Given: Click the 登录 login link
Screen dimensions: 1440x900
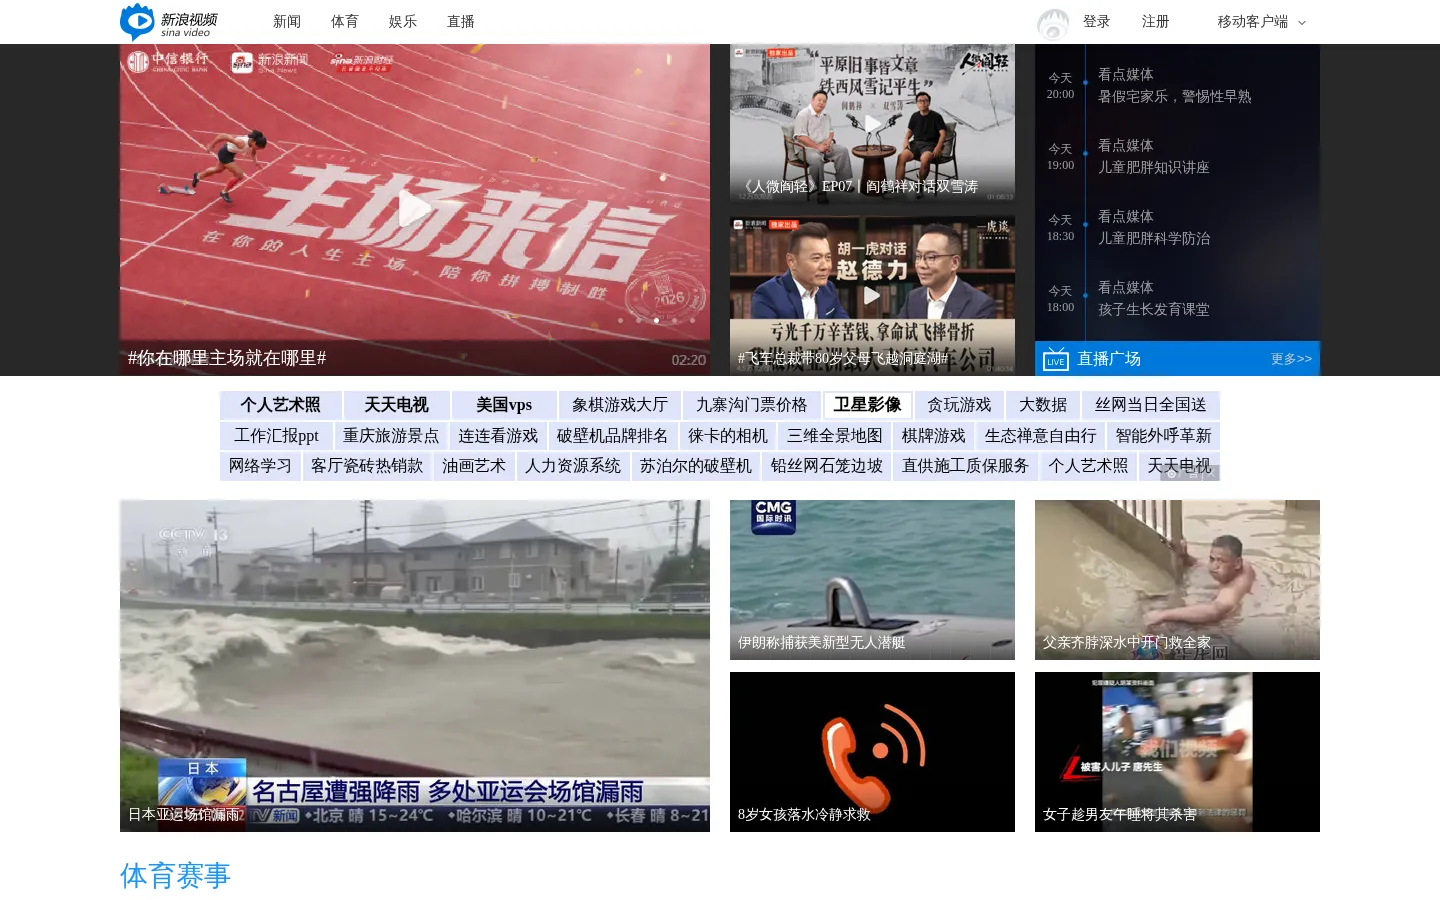Looking at the screenshot, I should pos(1096,22).
